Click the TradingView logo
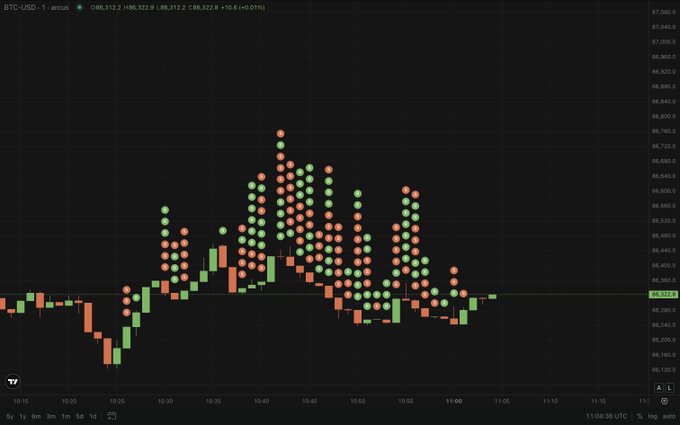Screen dimensions: 680x425 click(13, 382)
